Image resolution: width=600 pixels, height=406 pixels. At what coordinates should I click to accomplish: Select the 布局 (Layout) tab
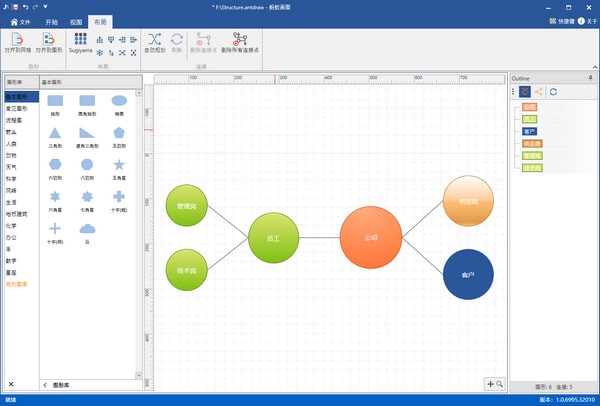point(100,22)
